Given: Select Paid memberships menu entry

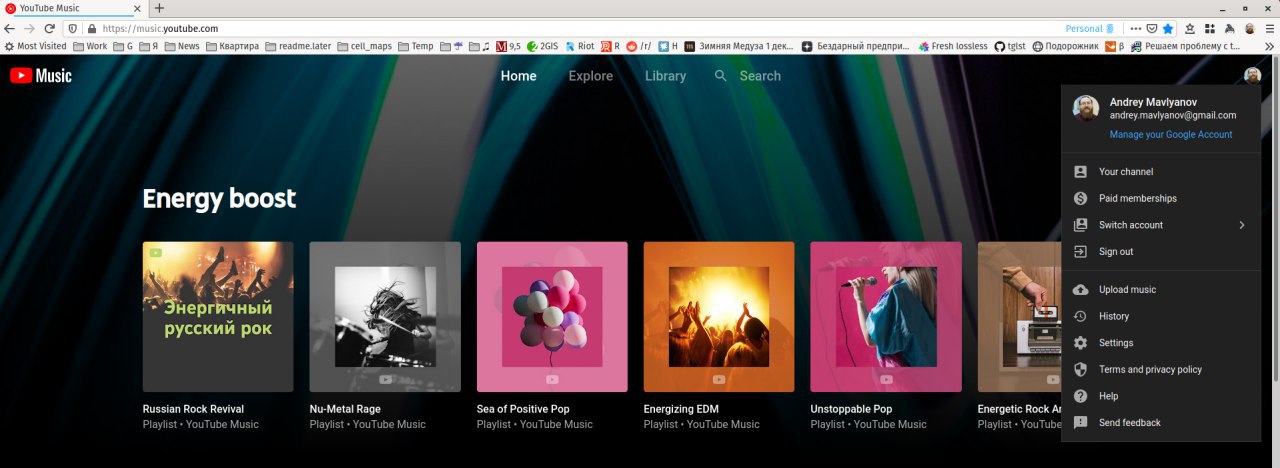Looking at the screenshot, I should pyautogui.click(x=1161, y=198).
